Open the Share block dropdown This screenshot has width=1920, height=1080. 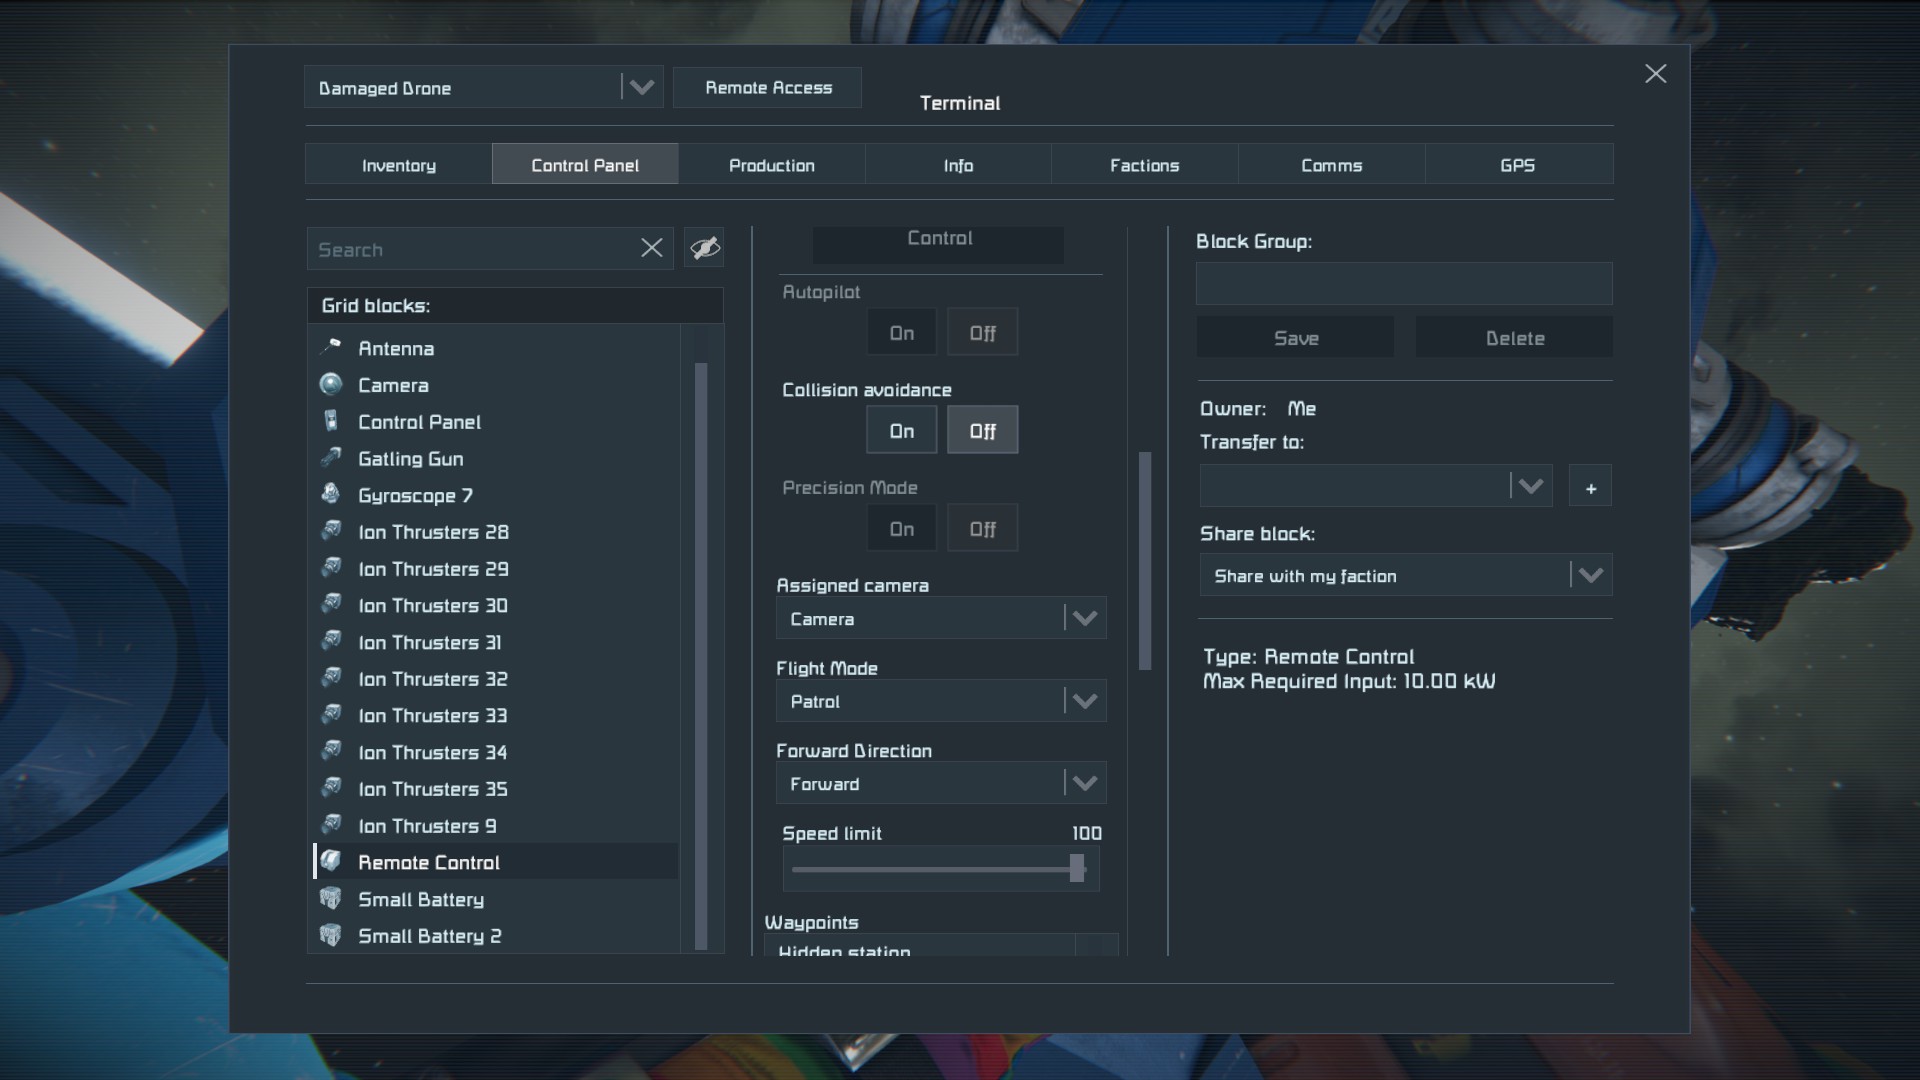(1405, 575)
